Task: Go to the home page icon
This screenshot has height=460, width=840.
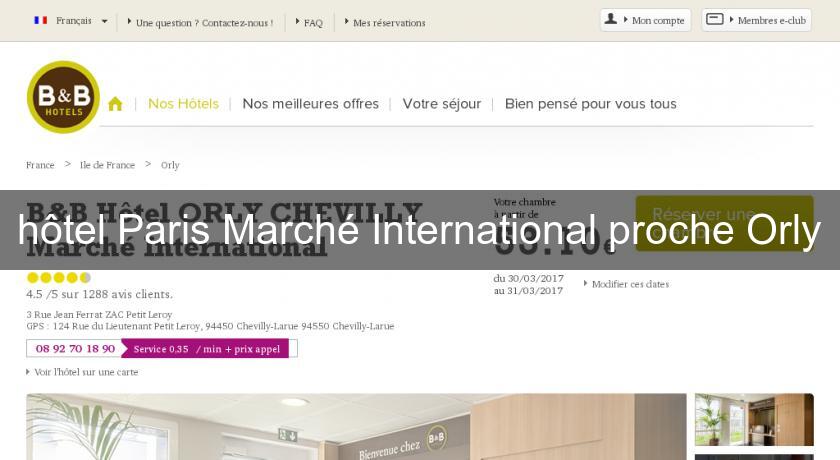Action: [115, 104]
